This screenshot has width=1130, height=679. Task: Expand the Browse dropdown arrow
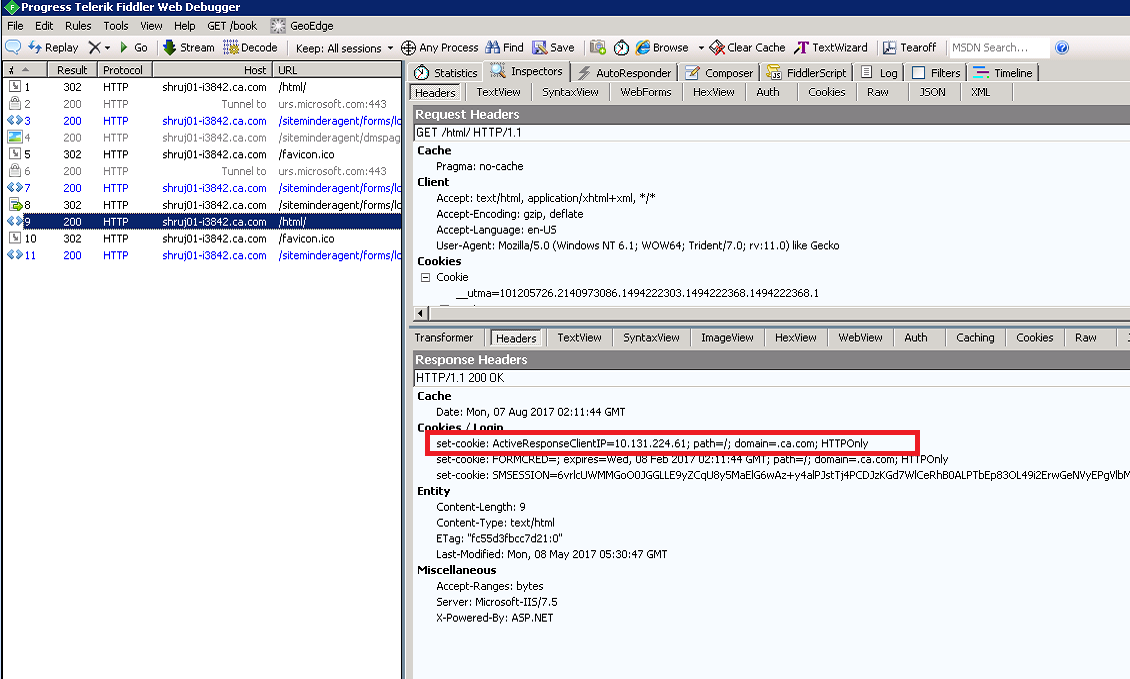[701, 48]
